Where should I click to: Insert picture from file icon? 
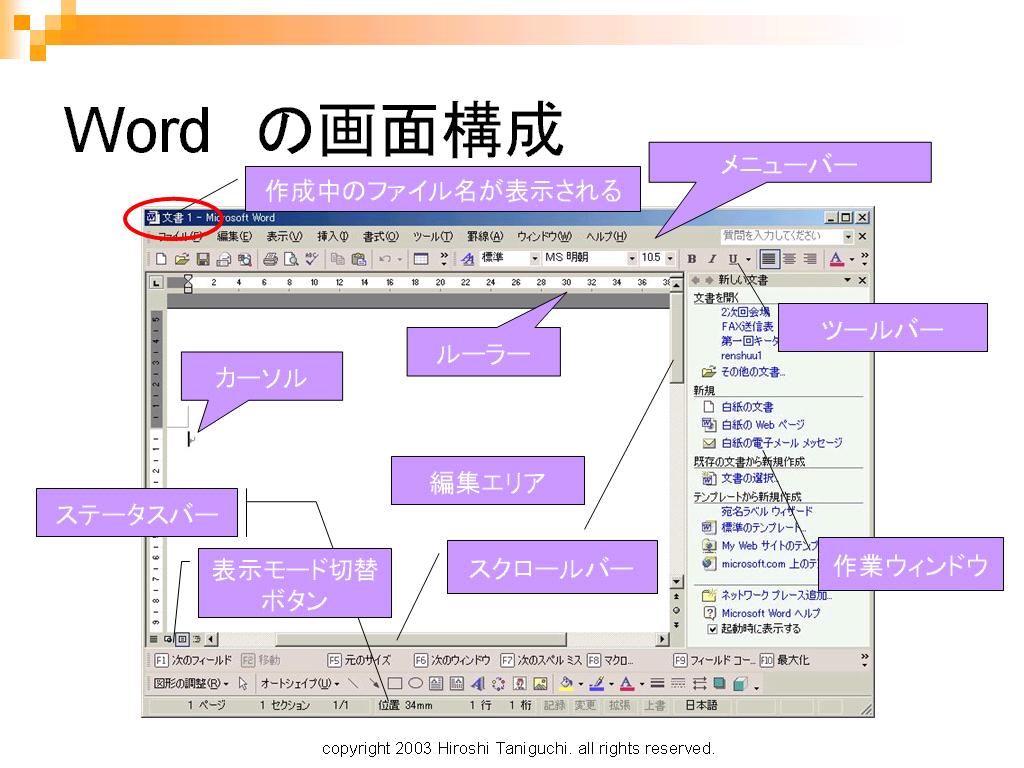[x=540, y=683]
